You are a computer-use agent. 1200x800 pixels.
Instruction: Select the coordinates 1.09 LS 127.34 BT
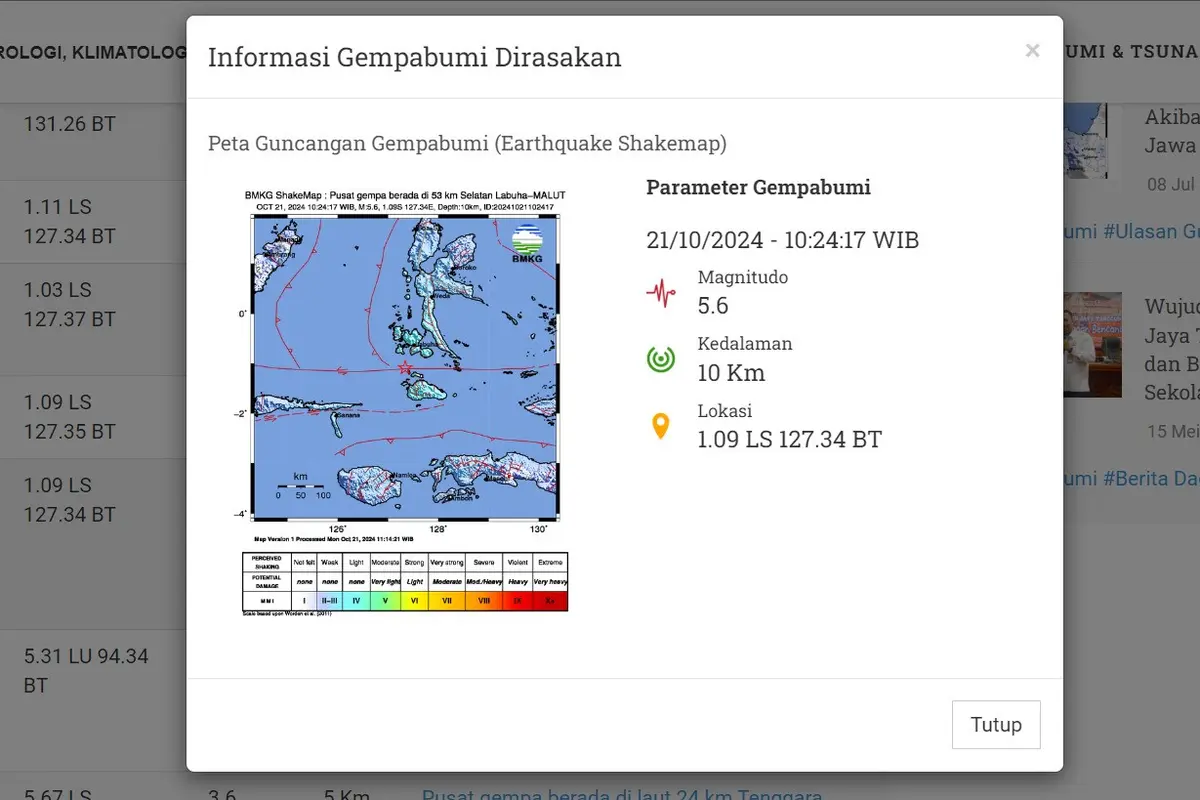[790, 439]
